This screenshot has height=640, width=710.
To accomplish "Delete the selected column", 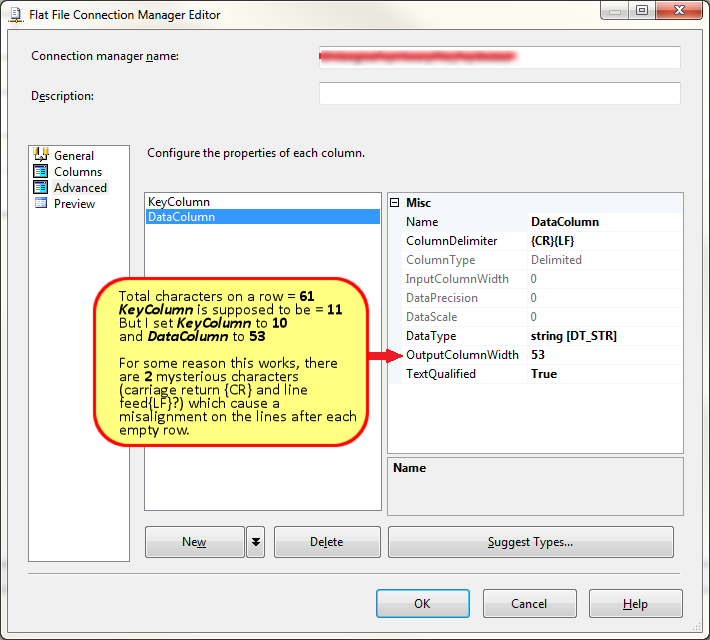I will pos(327,542).
